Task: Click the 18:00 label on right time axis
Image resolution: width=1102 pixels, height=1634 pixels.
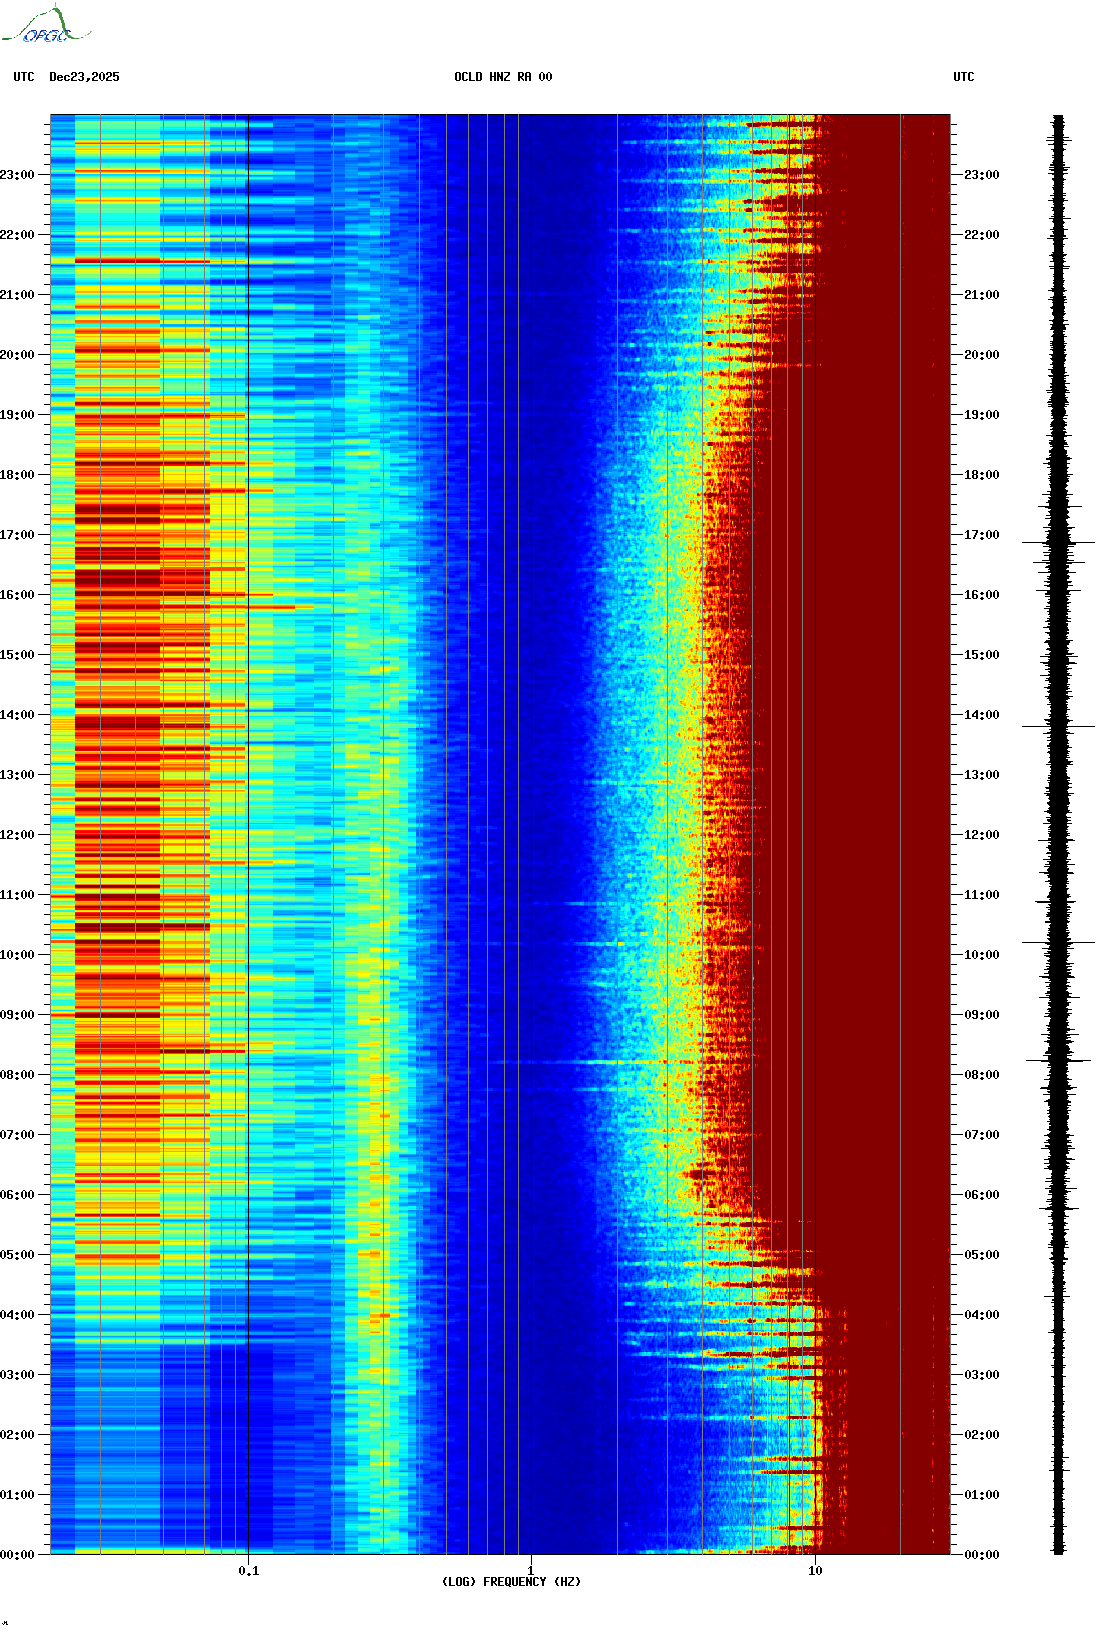Action: click(982, 475)
